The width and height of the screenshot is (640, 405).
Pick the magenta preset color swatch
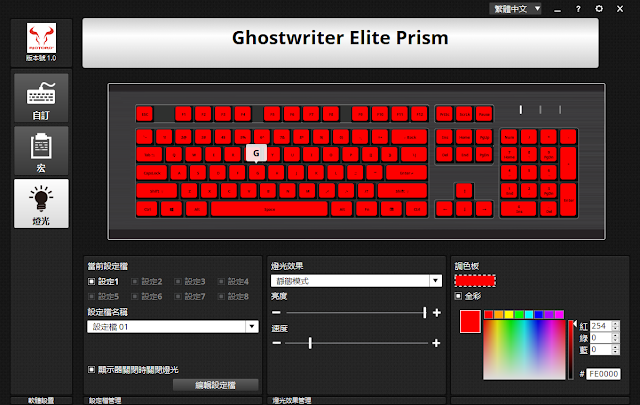[x=559, y=314]
